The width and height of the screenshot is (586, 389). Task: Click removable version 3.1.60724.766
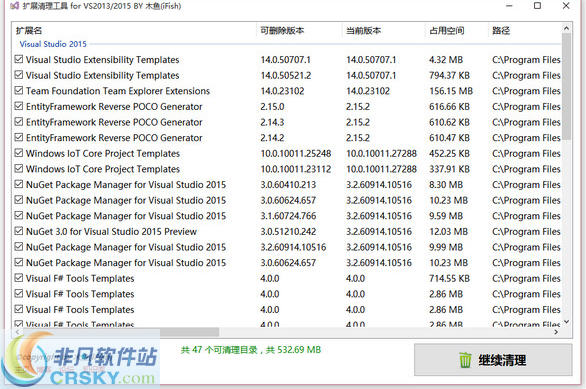click(288, 216)
